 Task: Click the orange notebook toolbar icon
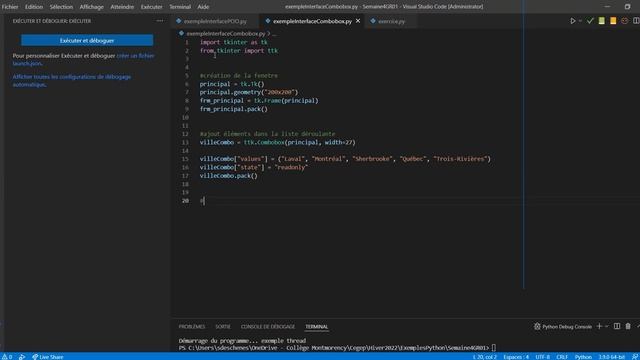[613, 21]
